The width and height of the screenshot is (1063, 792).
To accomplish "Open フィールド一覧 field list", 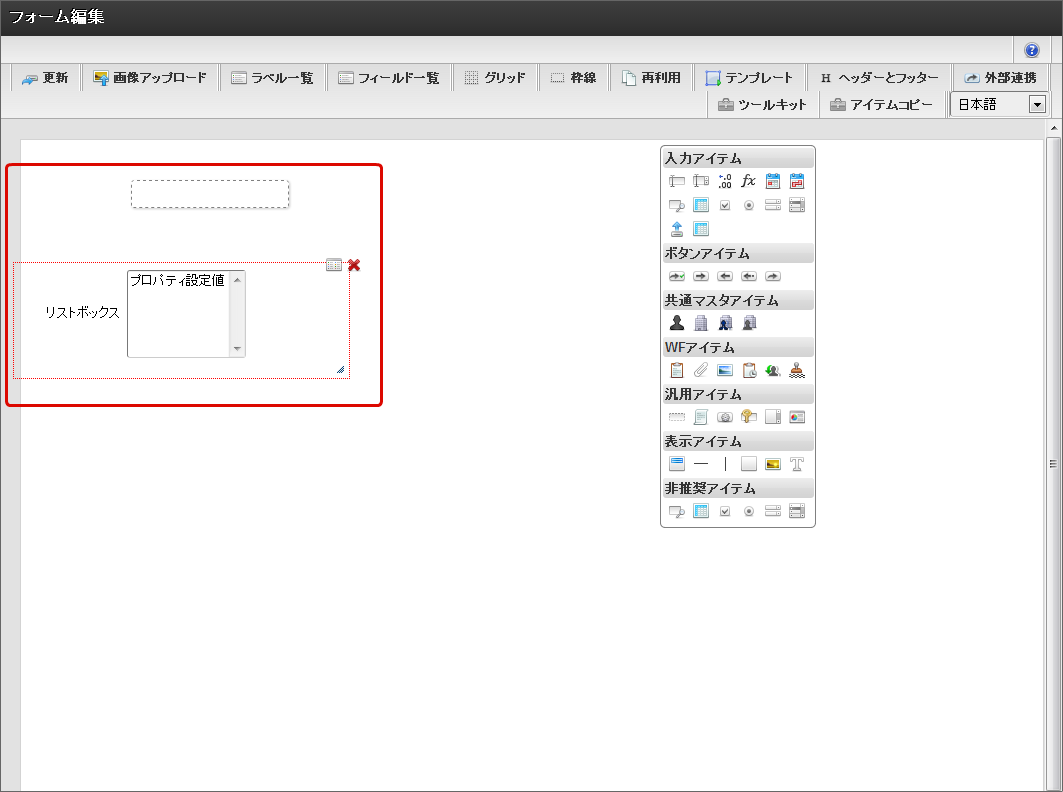I will (x=389, y=77).
